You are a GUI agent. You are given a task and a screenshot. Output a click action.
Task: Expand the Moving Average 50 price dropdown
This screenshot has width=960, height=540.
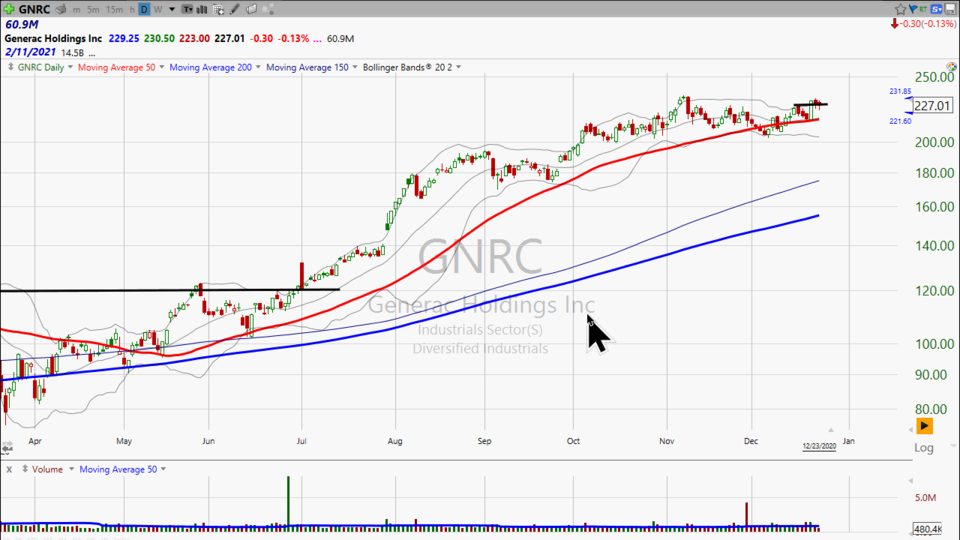point(162,67)
